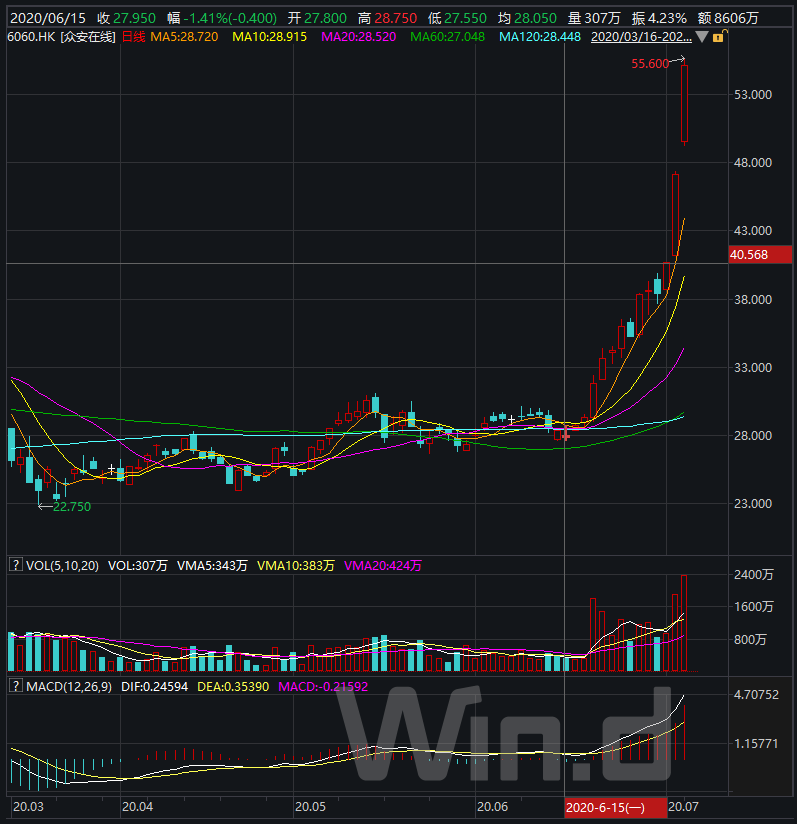The height and width of the screenshot is (824, 797).
Task: Click the 20.07 time axis label
Action: (683, 807)
